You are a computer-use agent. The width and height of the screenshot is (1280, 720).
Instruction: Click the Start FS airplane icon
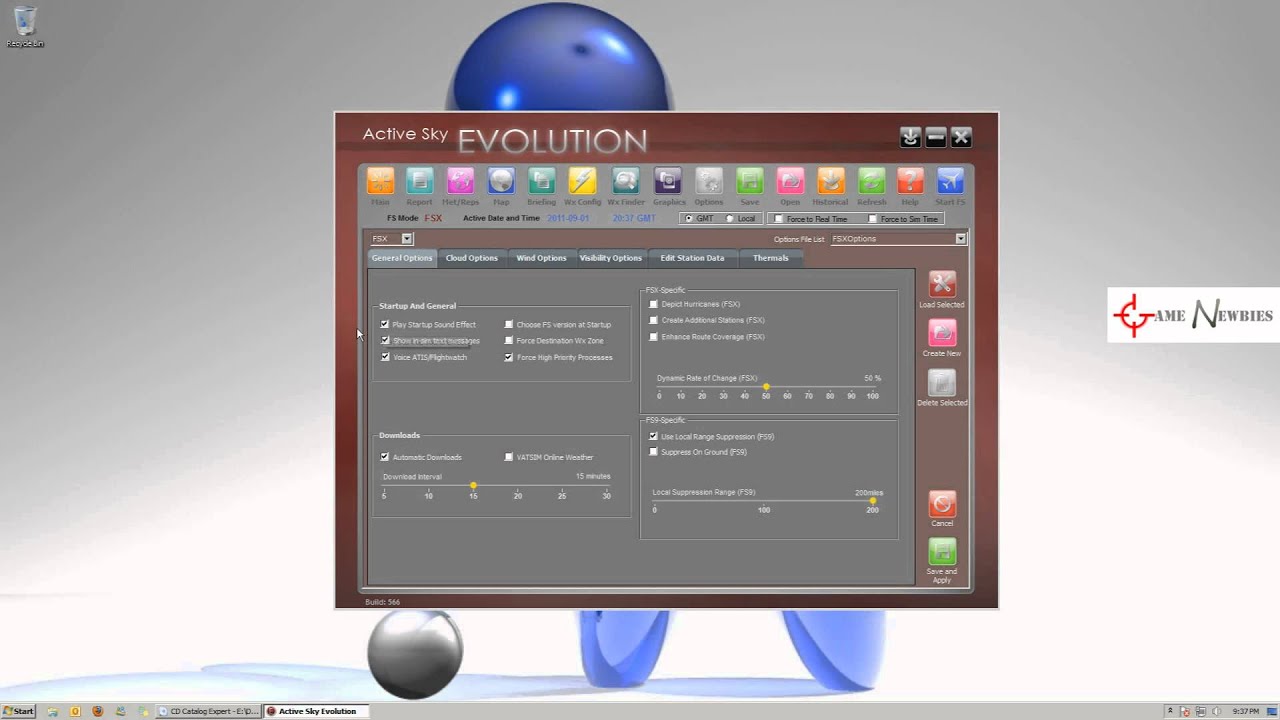(x=950, y=181)
